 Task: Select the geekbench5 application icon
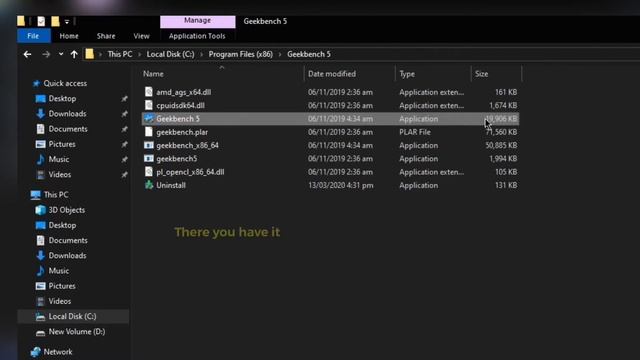pos(149,158)
